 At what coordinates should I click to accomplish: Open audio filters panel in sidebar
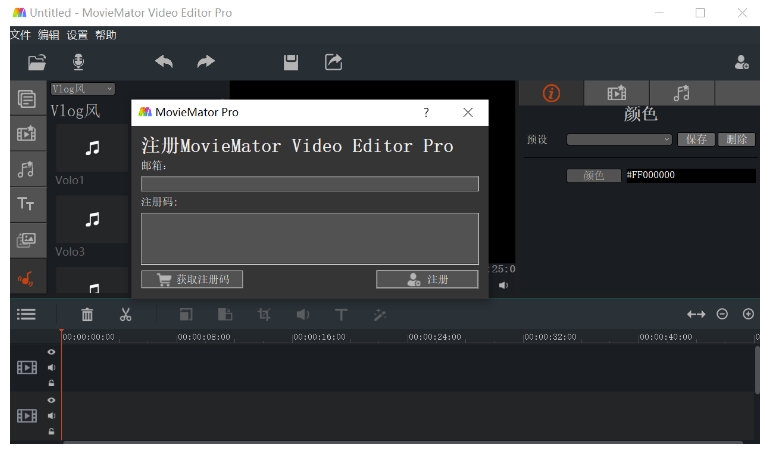pos(27,169)
